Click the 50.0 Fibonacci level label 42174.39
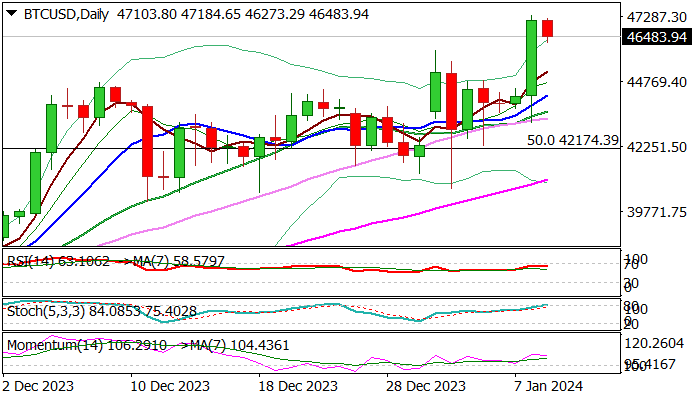The height and width of the screenshot is (400, 700). pyautogui.click(x=573, y=141)
